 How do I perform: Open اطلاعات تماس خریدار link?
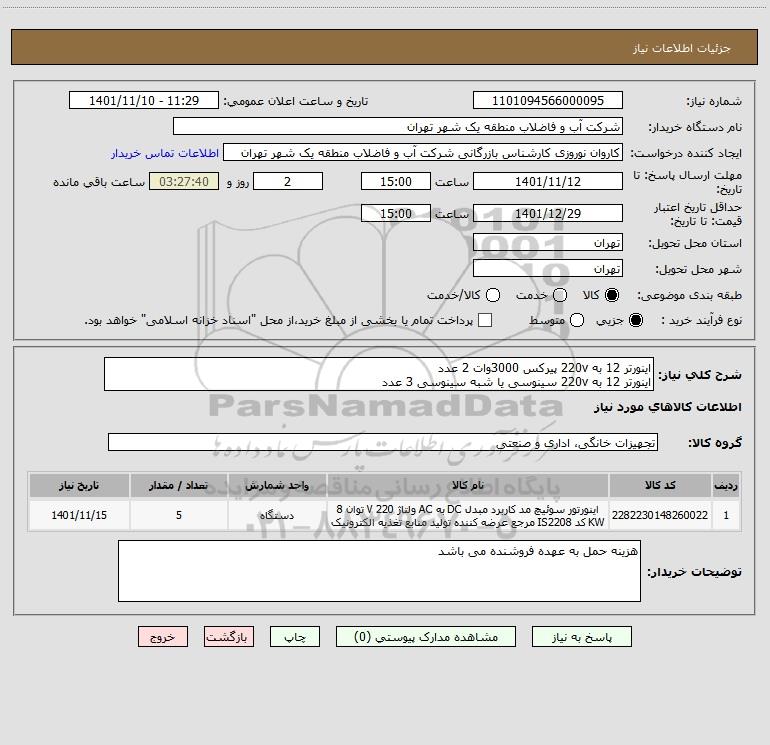165,153
